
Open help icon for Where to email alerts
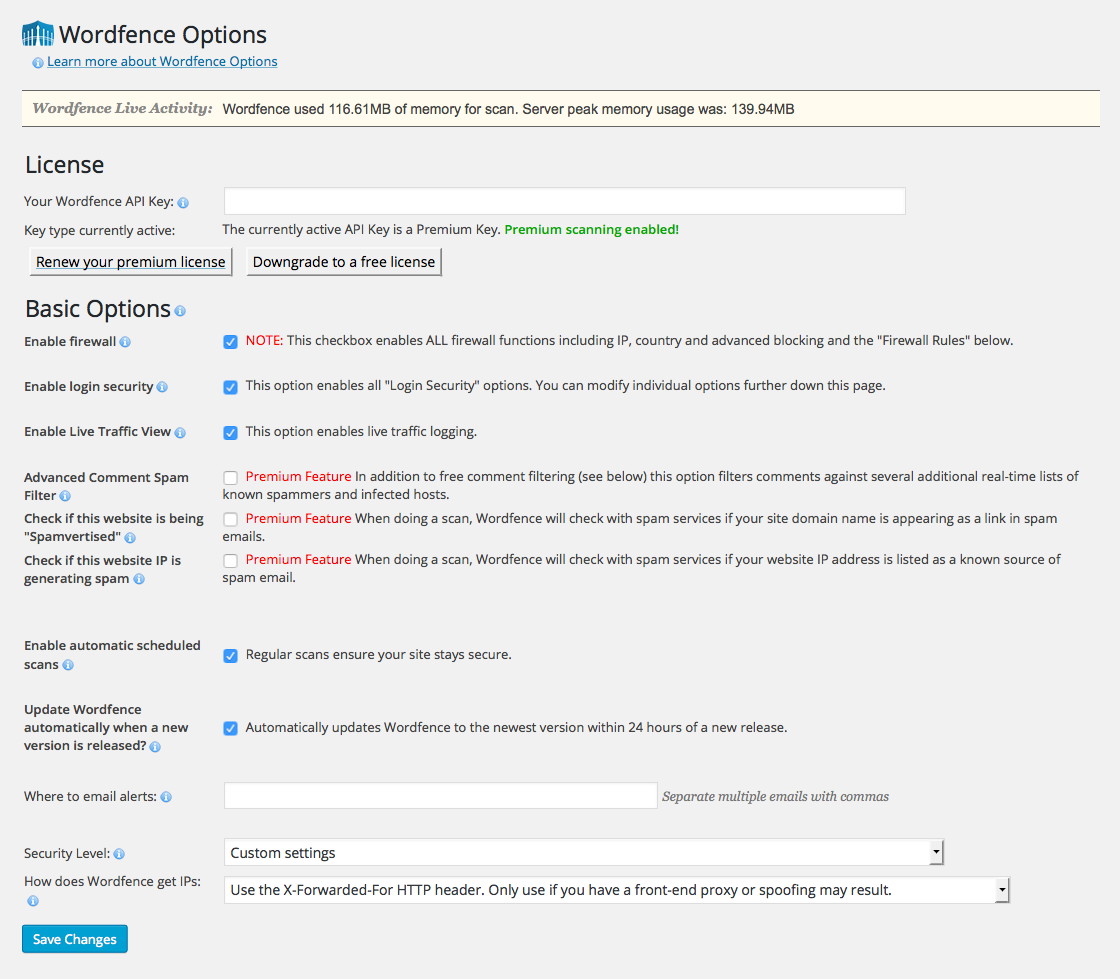click(x=166, y=797)
